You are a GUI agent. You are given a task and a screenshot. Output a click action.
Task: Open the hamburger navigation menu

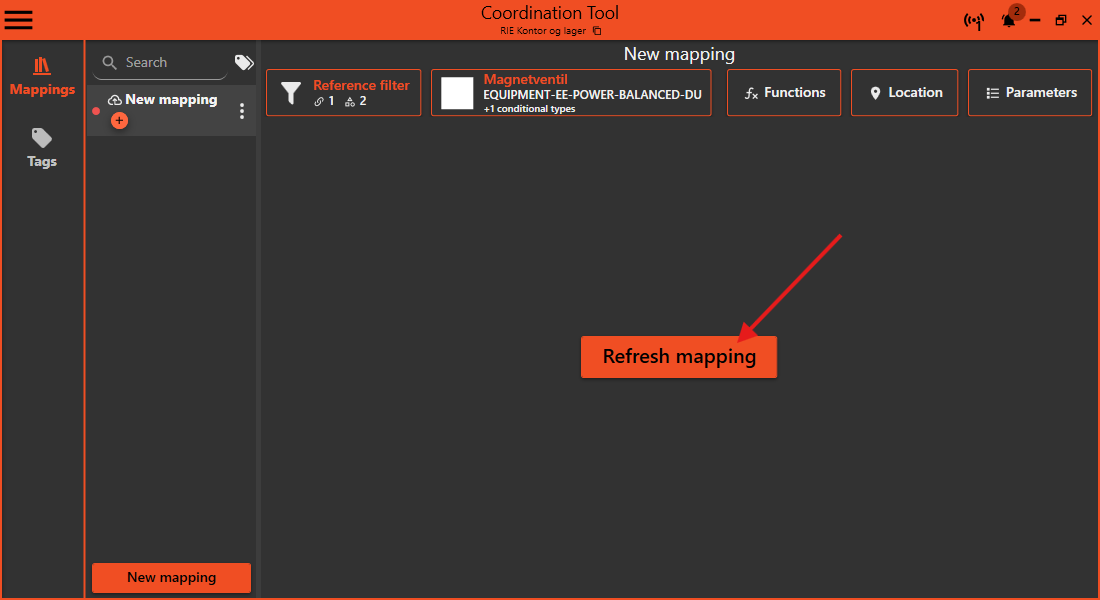[x=18, y=19]
